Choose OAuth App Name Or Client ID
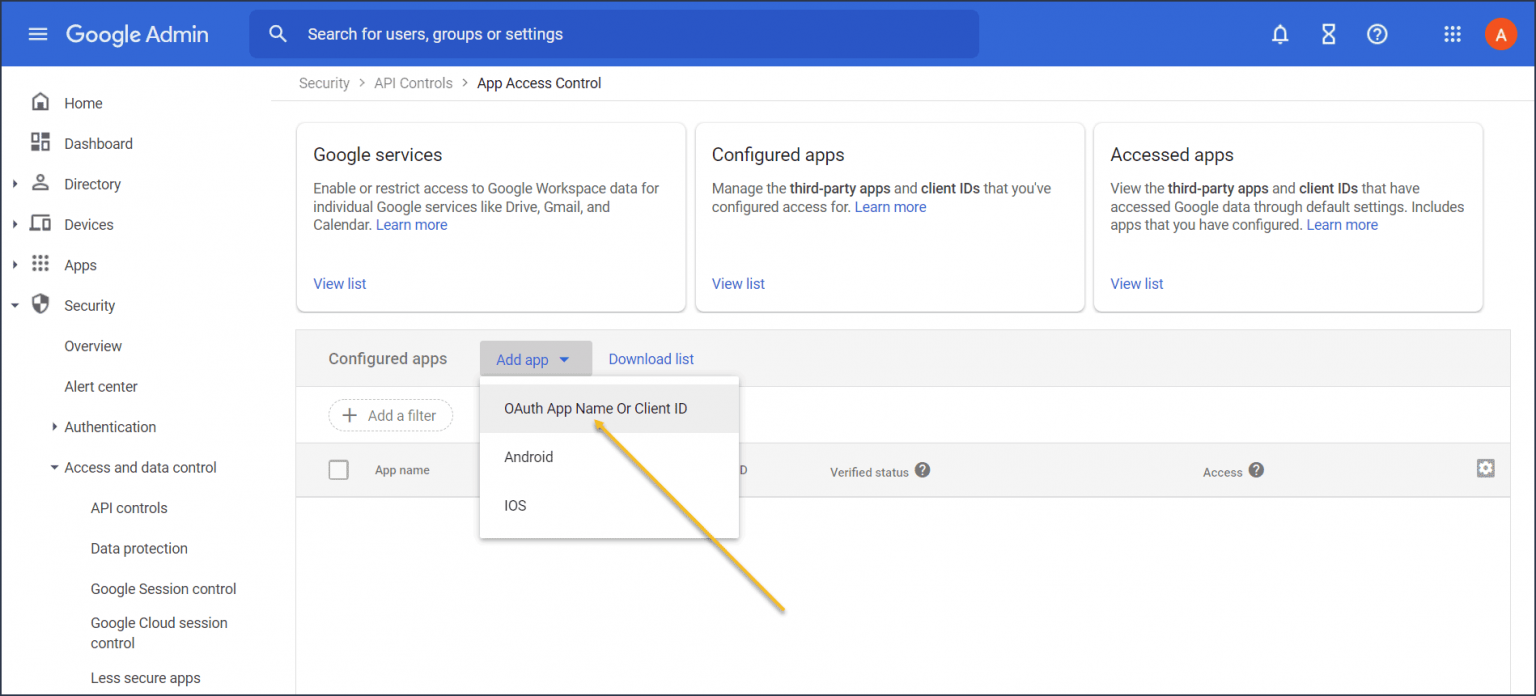The width and height of the screenshot is (1536, 696). [x=609, y=409]
